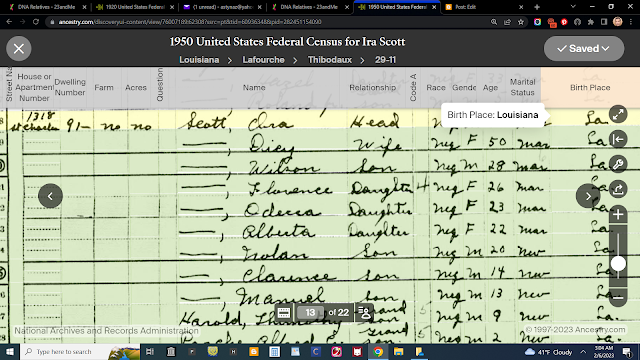Screen dimensions: 640x360
Task: Open a new browser tab
Action: [x=537, y=7]
